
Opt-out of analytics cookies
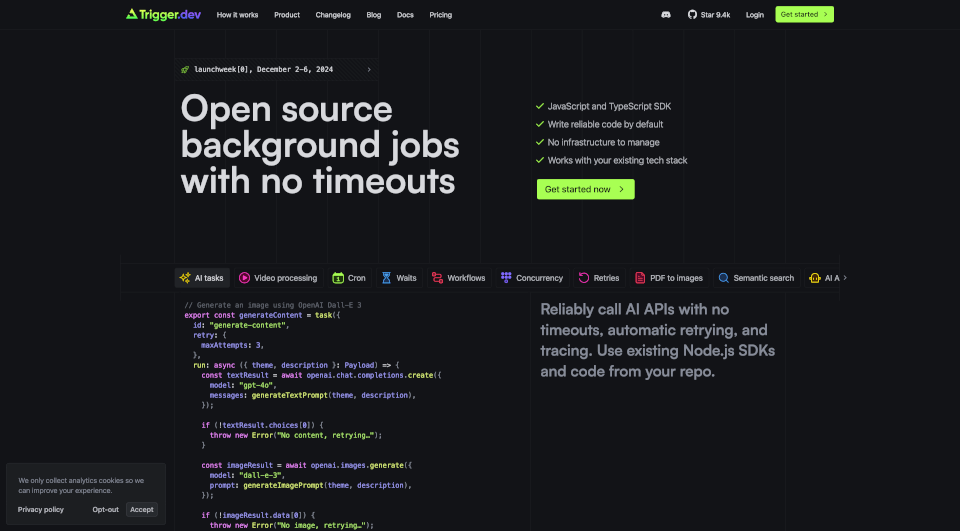point(105,509)
